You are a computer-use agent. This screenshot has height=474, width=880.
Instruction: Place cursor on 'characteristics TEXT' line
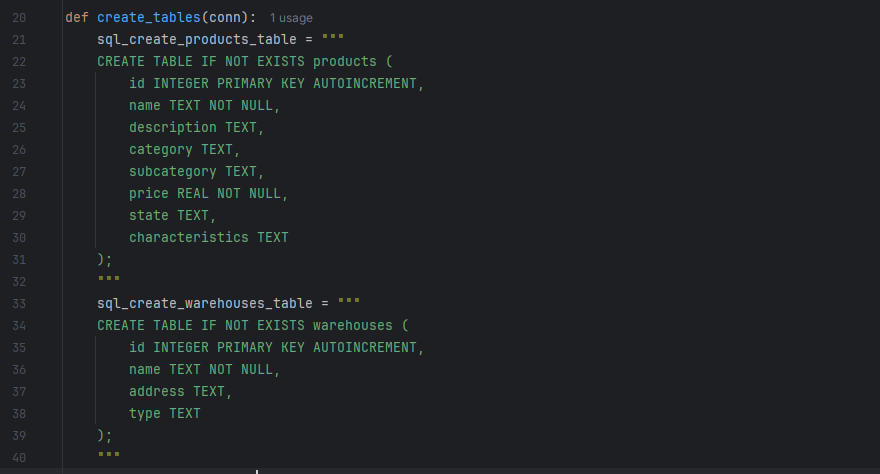pyautogui.click(x=209, y=237)
